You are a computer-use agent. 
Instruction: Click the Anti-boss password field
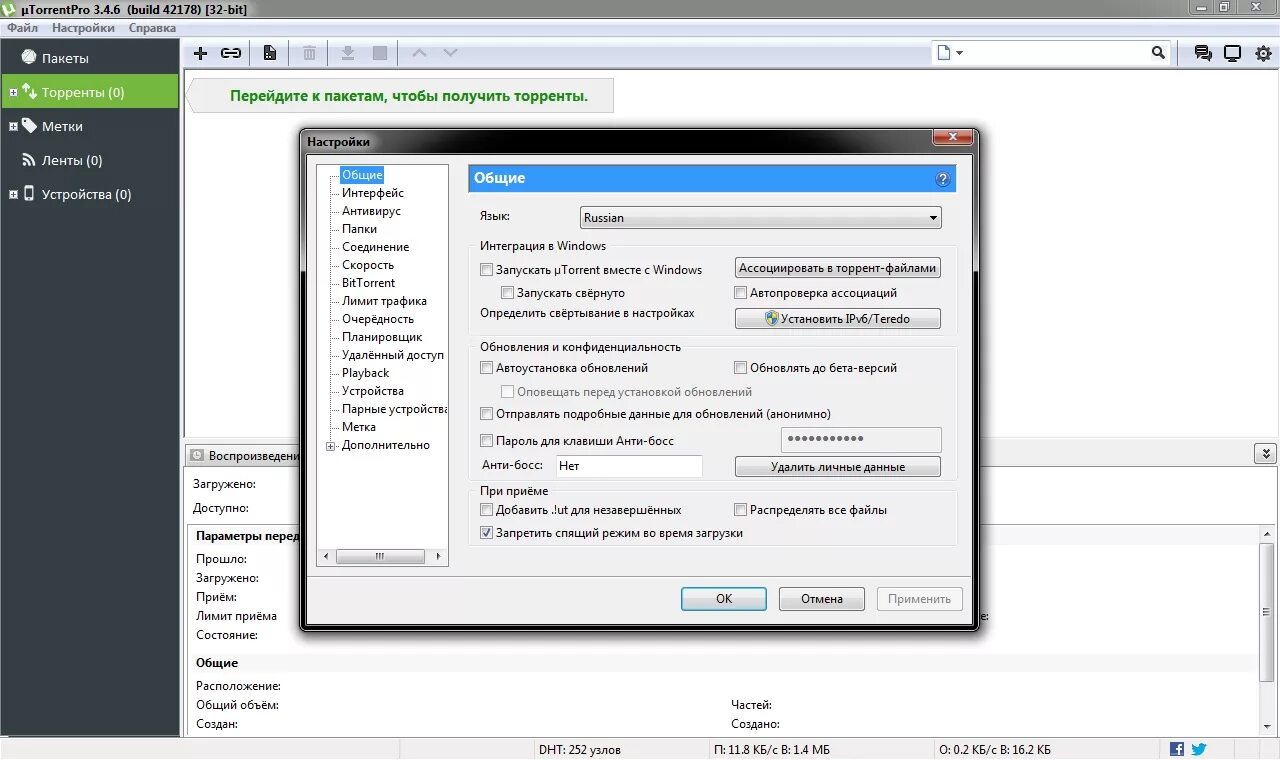[861, 440]
